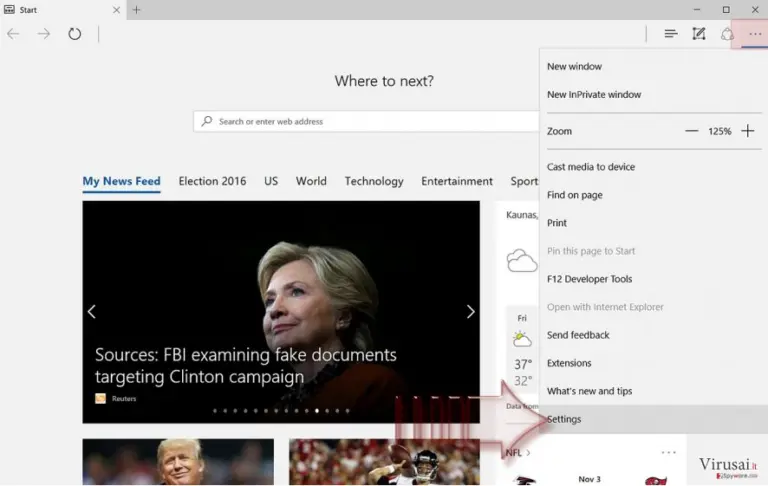Click the cloudy weather icon
Screen dimensions: 768x486
[522, 260]
